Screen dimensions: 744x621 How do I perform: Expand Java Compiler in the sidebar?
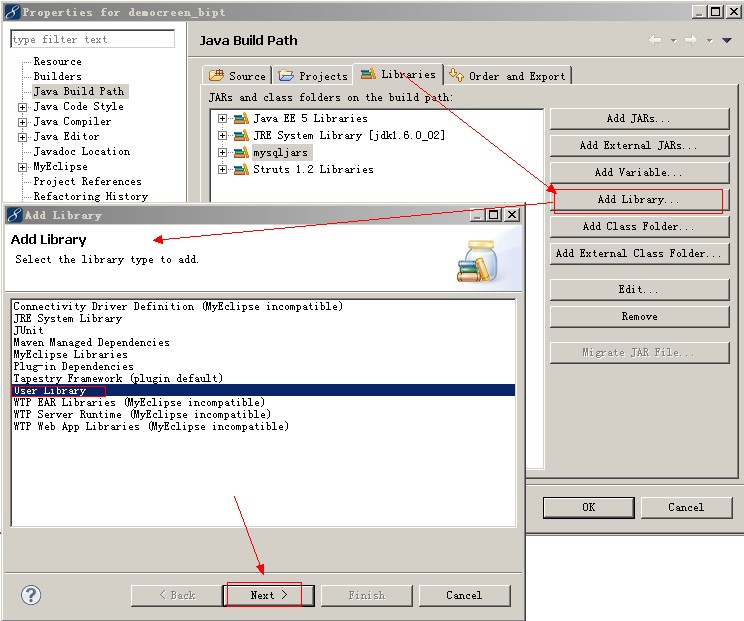[x=22, y=122]
